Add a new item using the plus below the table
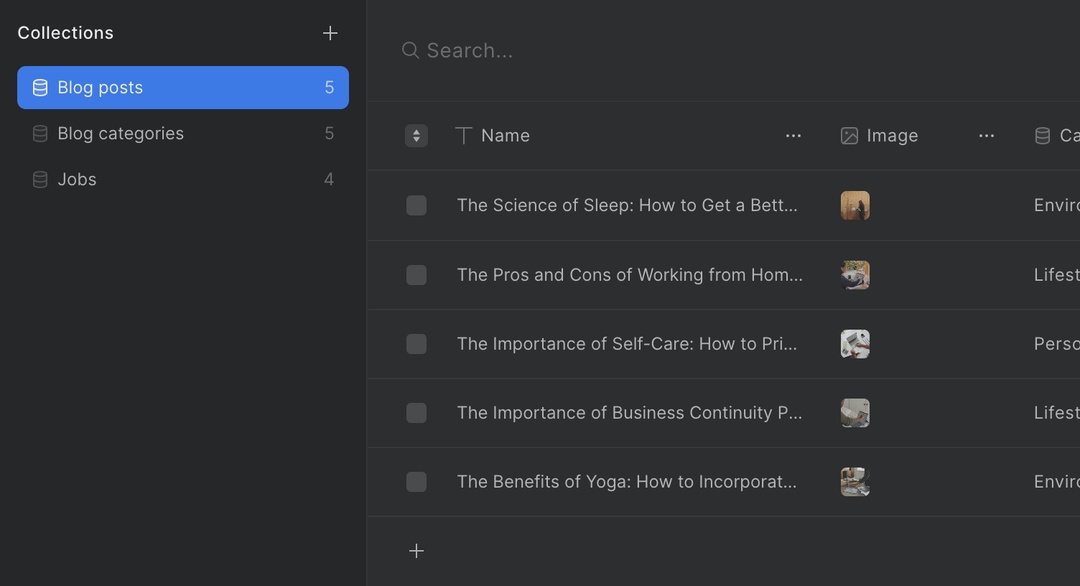This screenshot has height=586, width=1080. click(x=416, y=550)
